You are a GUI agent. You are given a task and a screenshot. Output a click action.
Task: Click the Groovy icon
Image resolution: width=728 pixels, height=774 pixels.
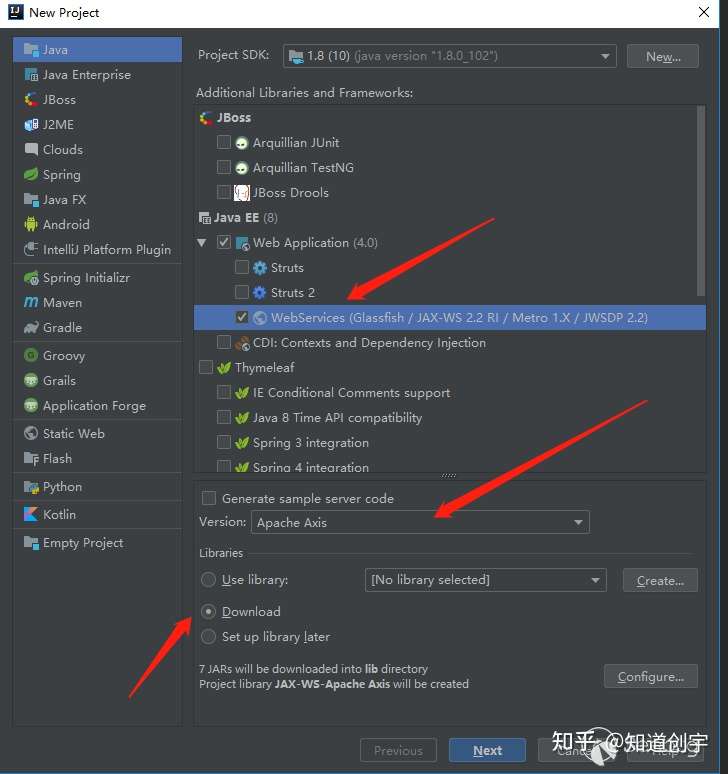(31, 355)
